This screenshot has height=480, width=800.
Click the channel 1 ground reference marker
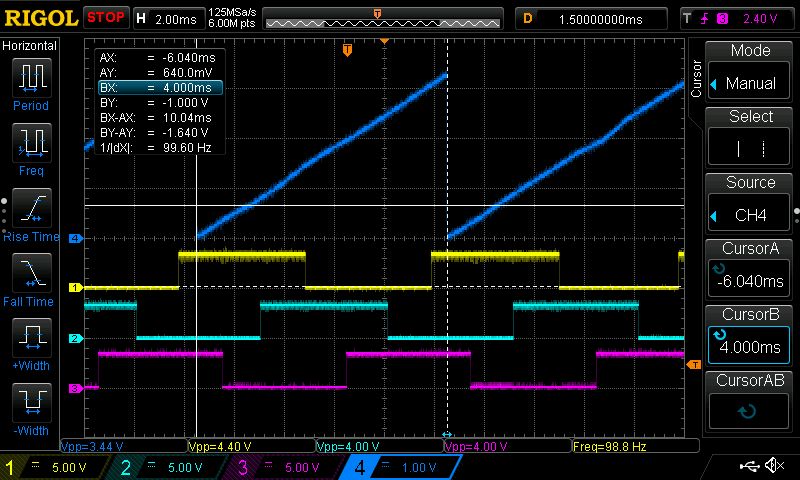tap(76, 288)
